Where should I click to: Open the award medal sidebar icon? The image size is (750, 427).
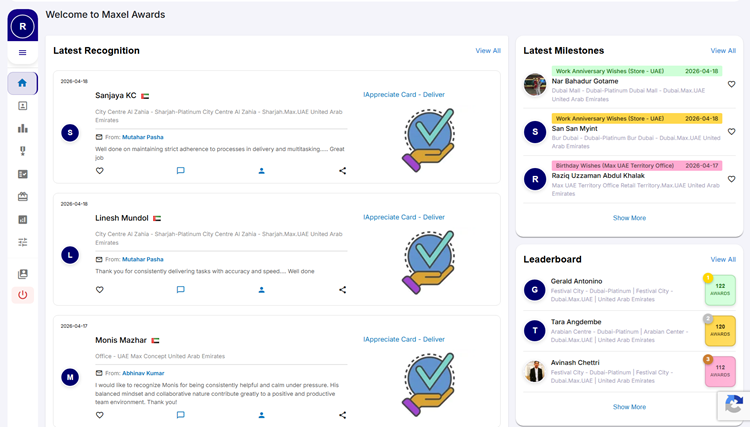tap(22, 151)
